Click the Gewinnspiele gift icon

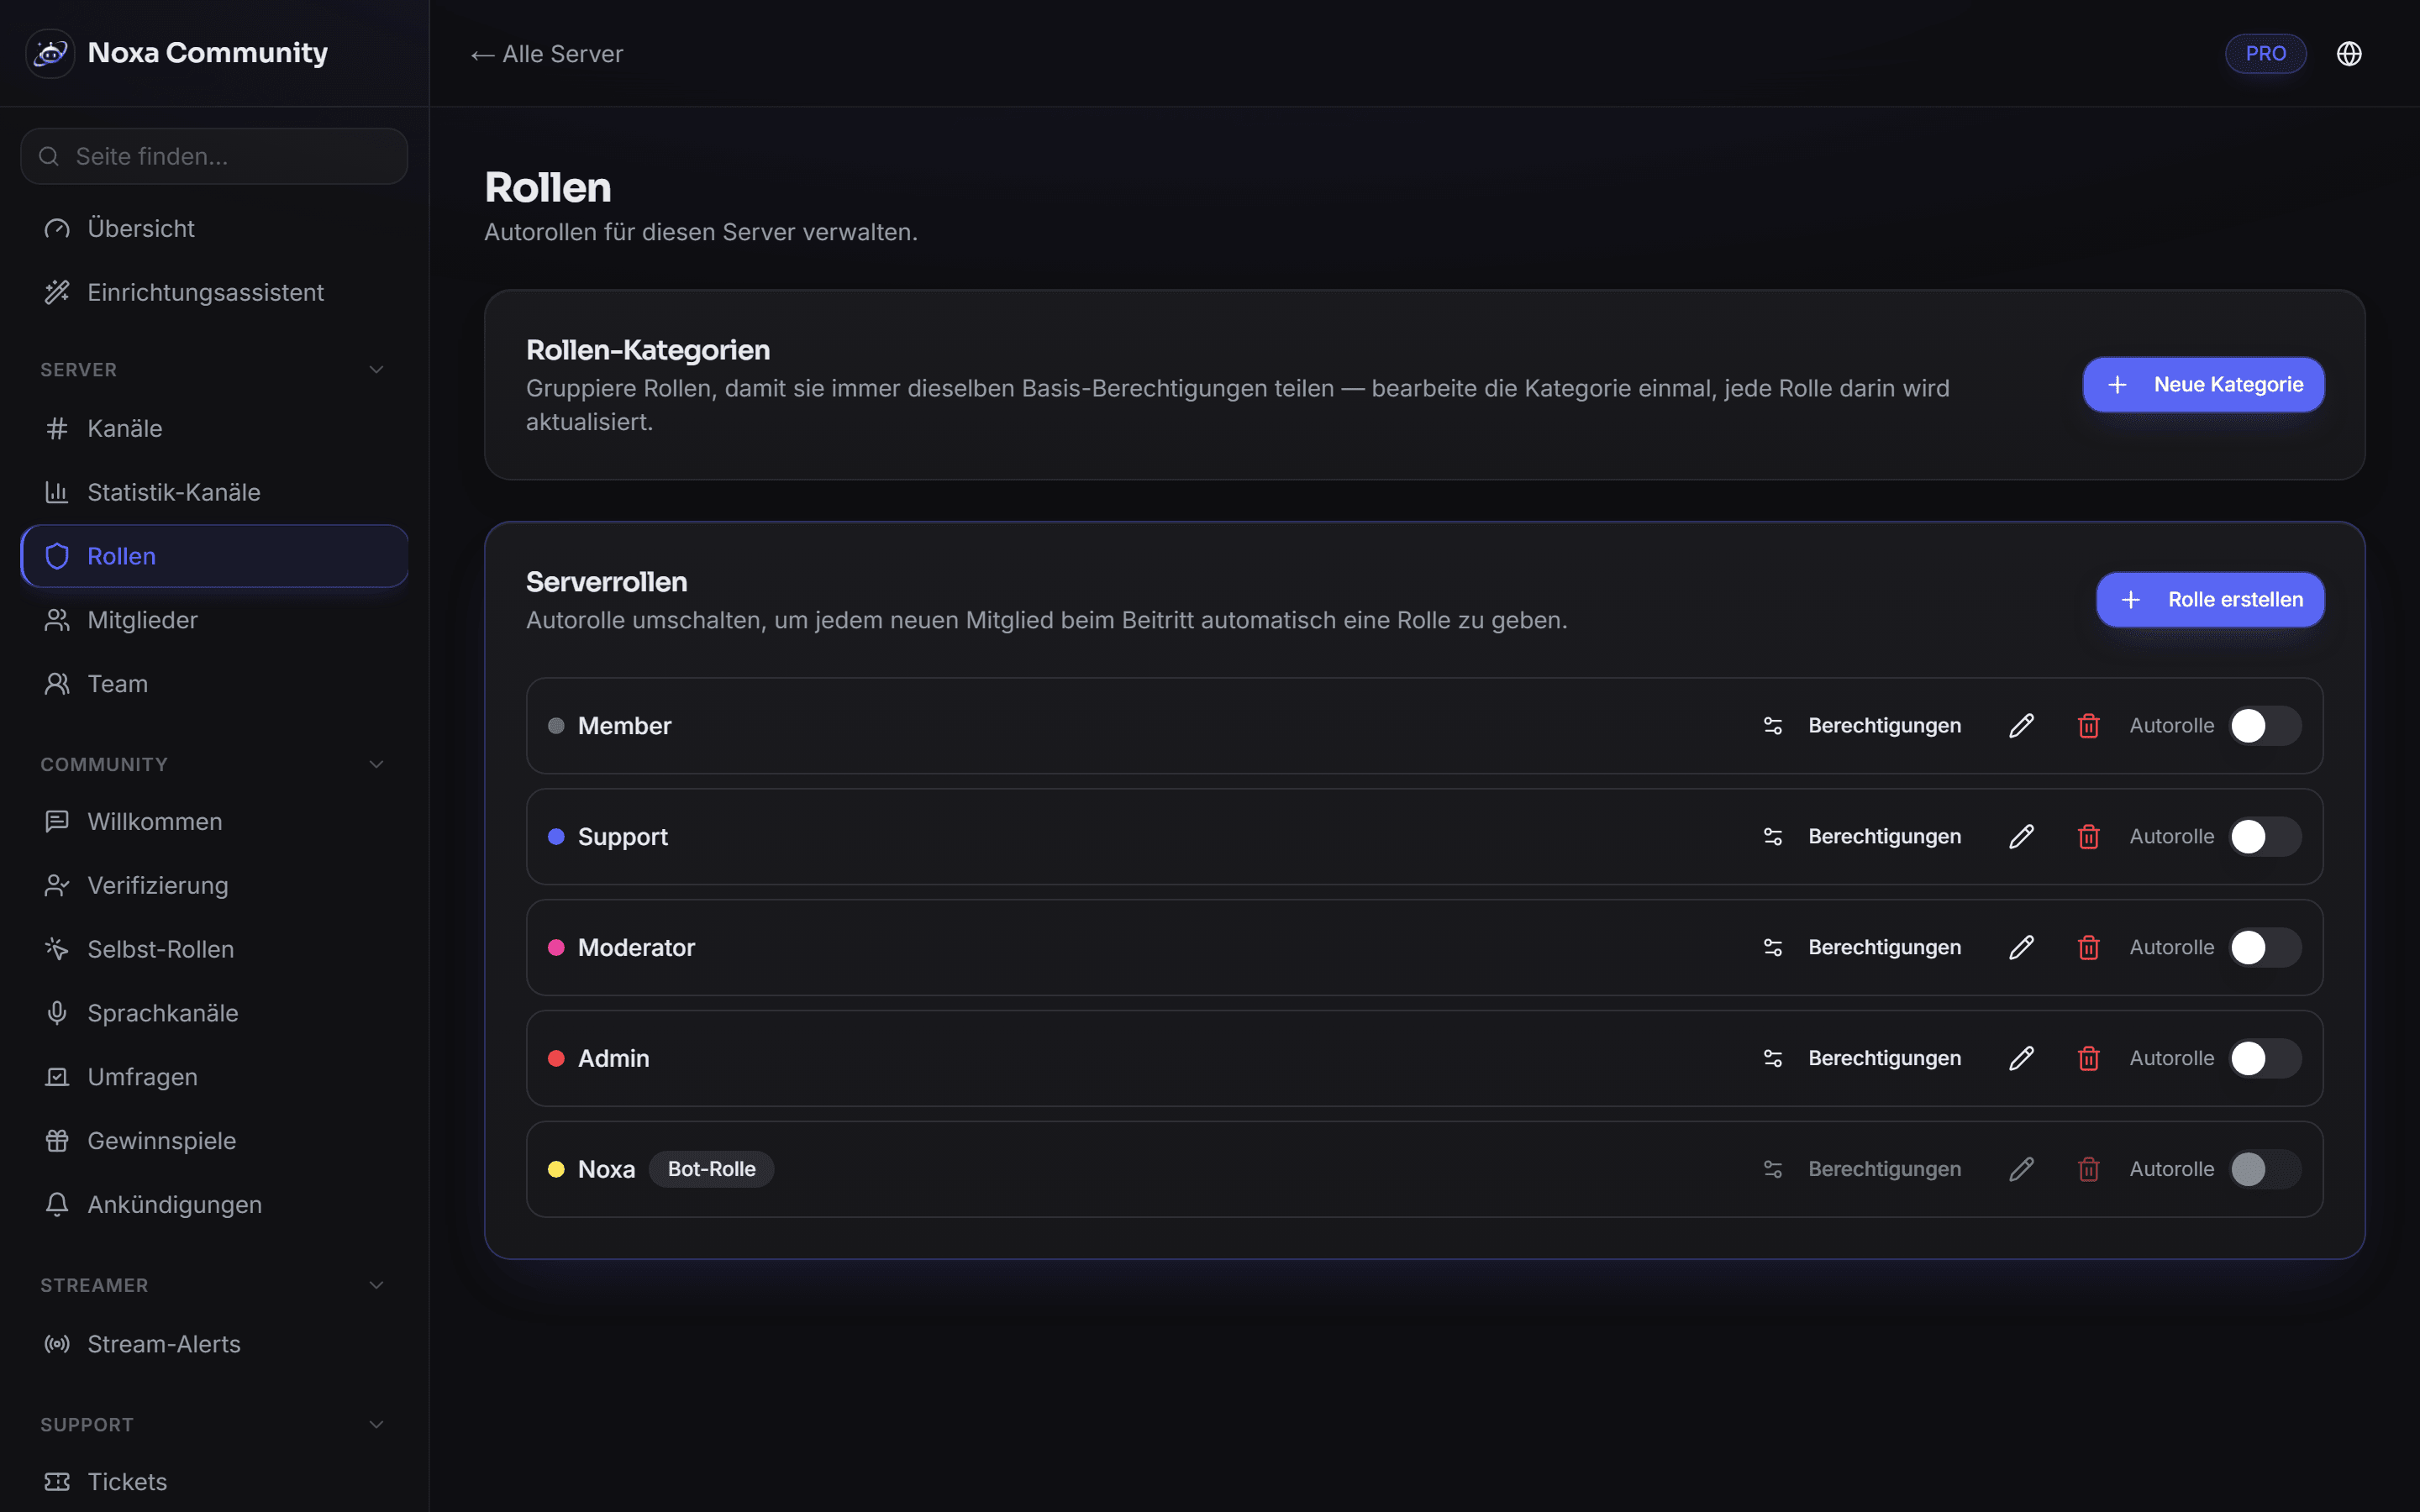(57, 1141)
